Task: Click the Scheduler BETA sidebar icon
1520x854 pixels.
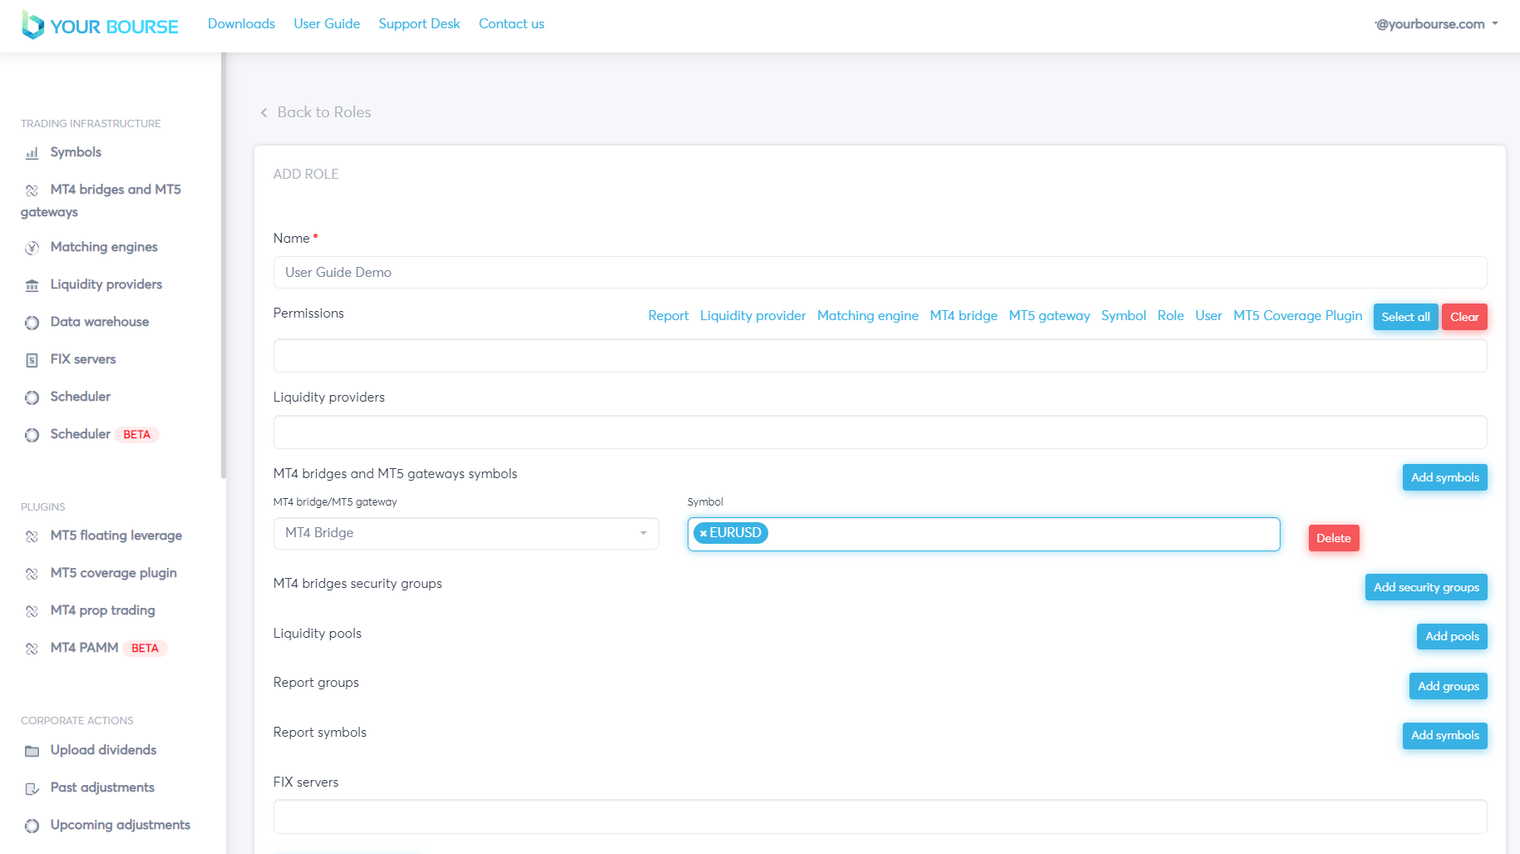Action: 32,435
